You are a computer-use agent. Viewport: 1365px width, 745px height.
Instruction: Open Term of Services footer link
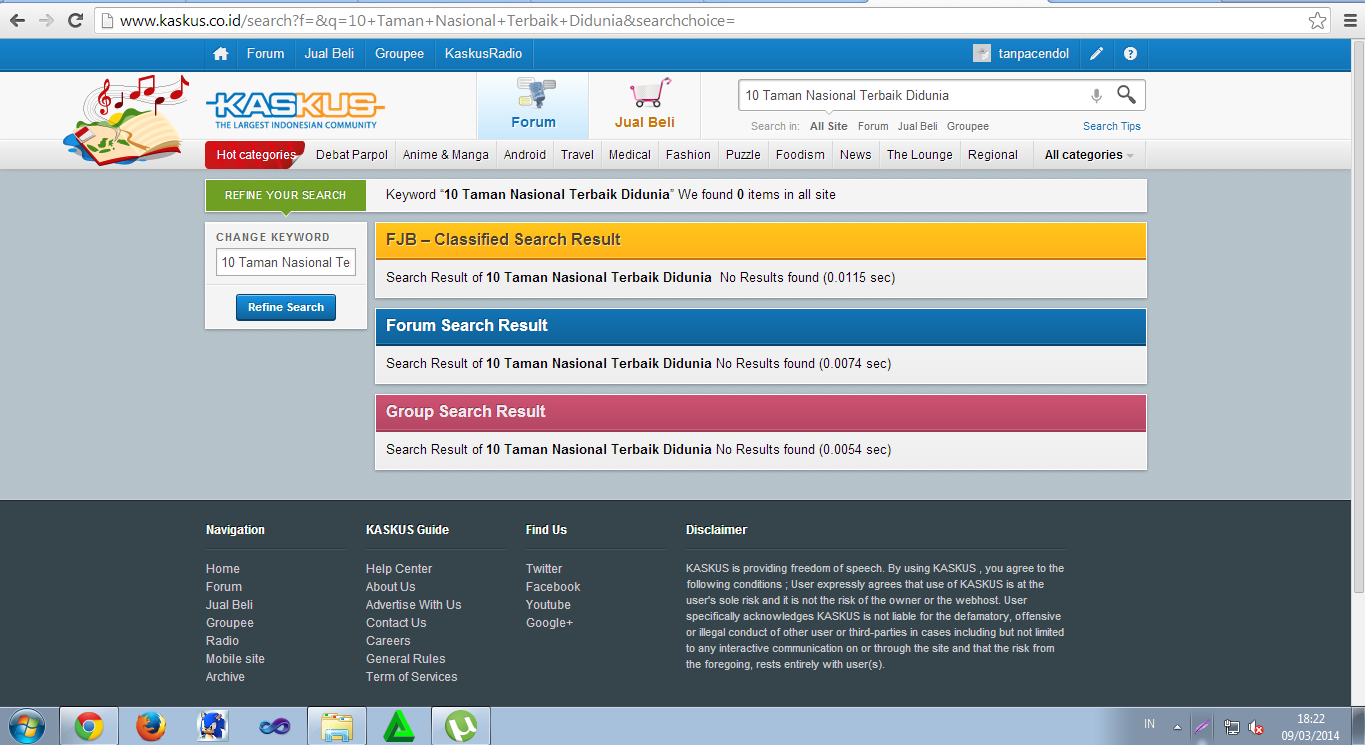[412, 677]
